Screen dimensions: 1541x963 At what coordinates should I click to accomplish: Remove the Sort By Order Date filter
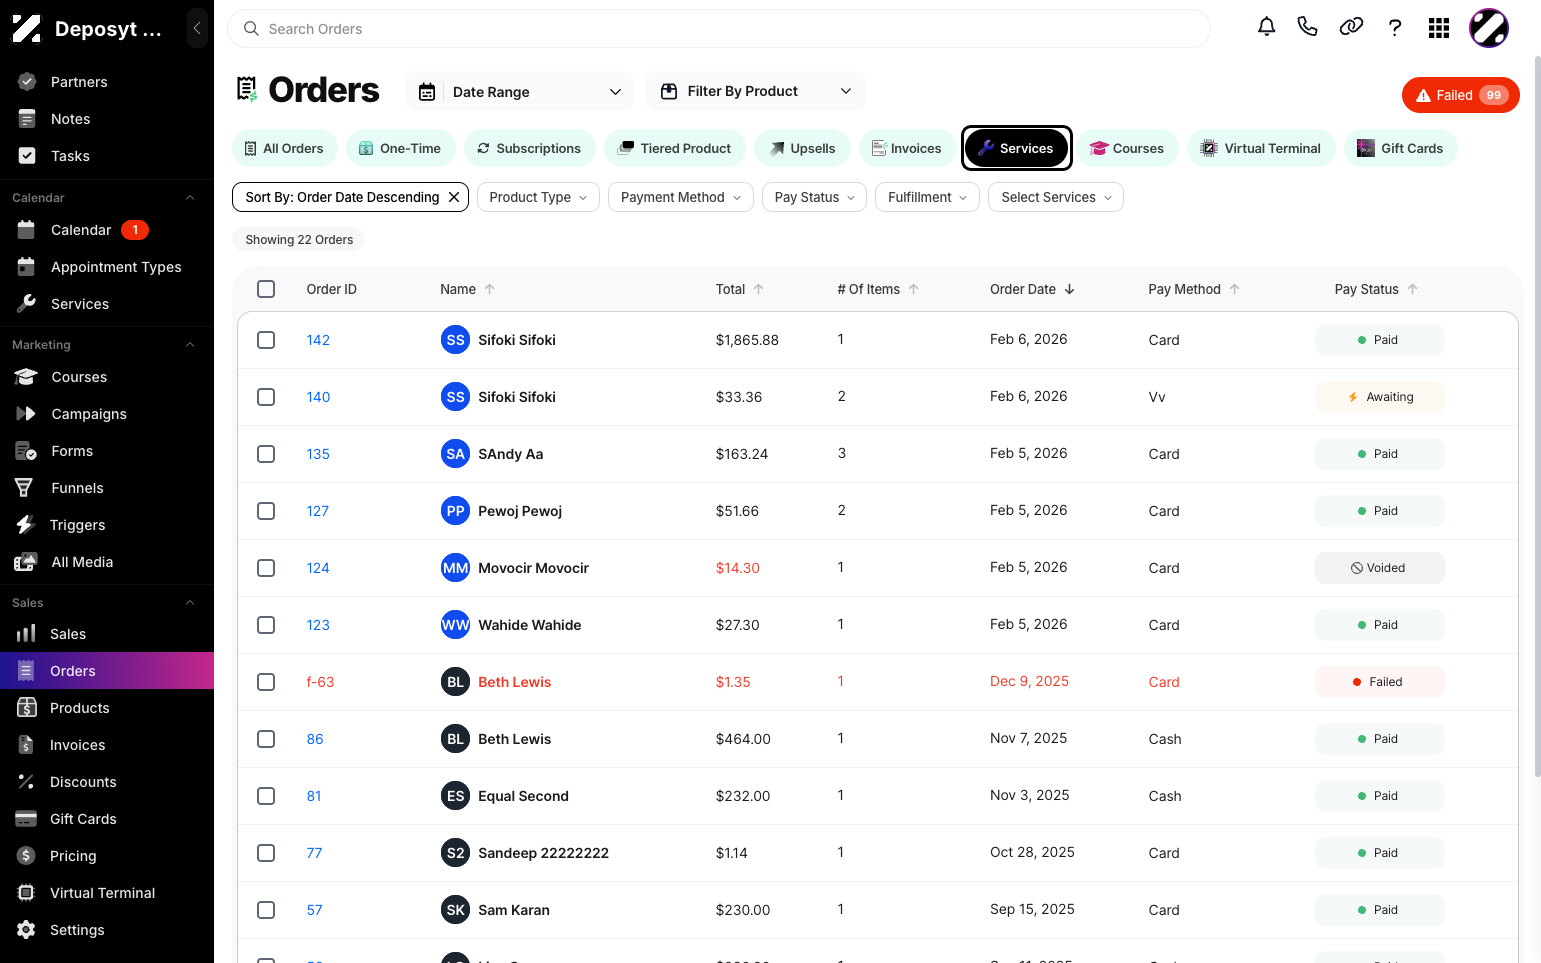coord(454,197)
